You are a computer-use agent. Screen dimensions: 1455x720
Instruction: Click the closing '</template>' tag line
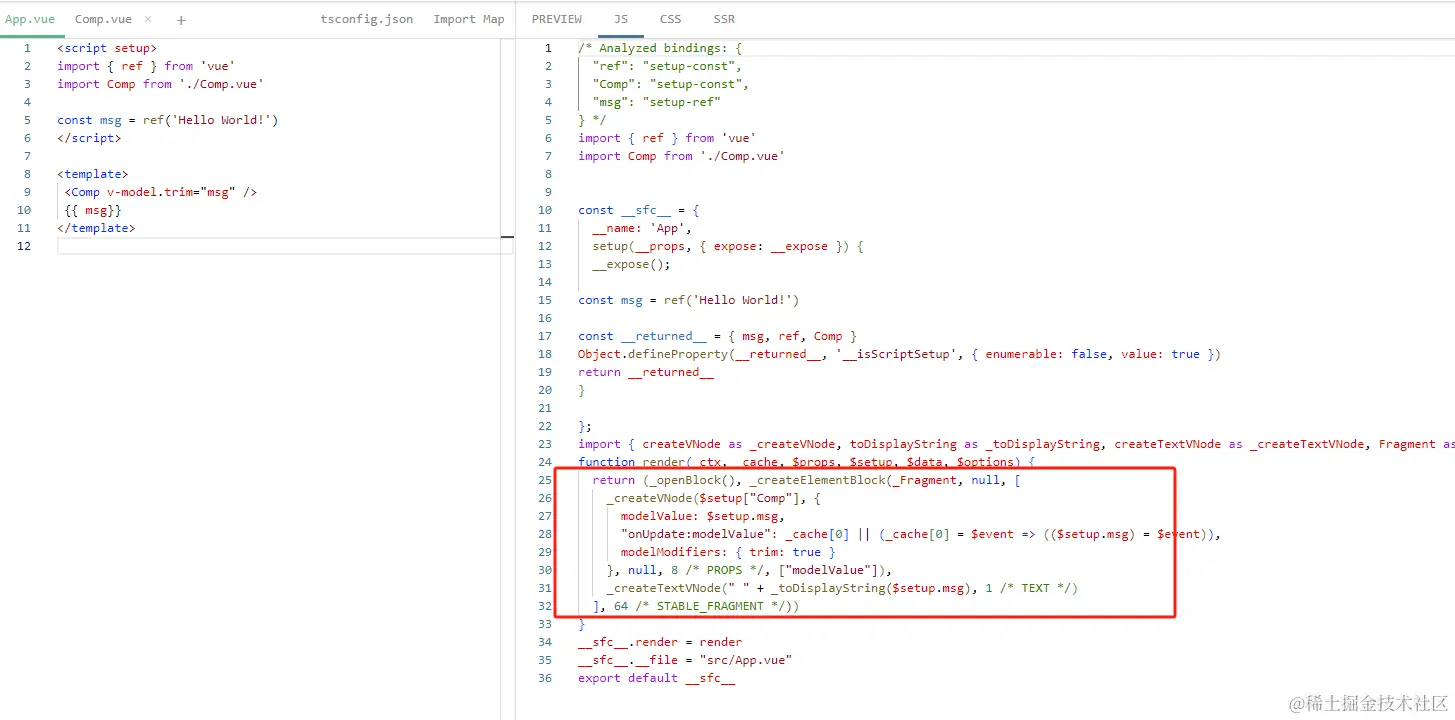(96, 228)
